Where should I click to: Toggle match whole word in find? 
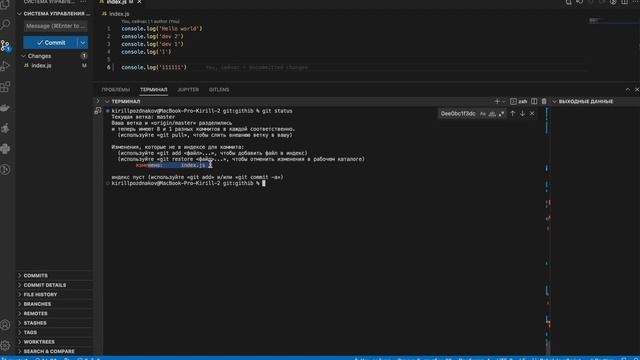tap(492, 114)
